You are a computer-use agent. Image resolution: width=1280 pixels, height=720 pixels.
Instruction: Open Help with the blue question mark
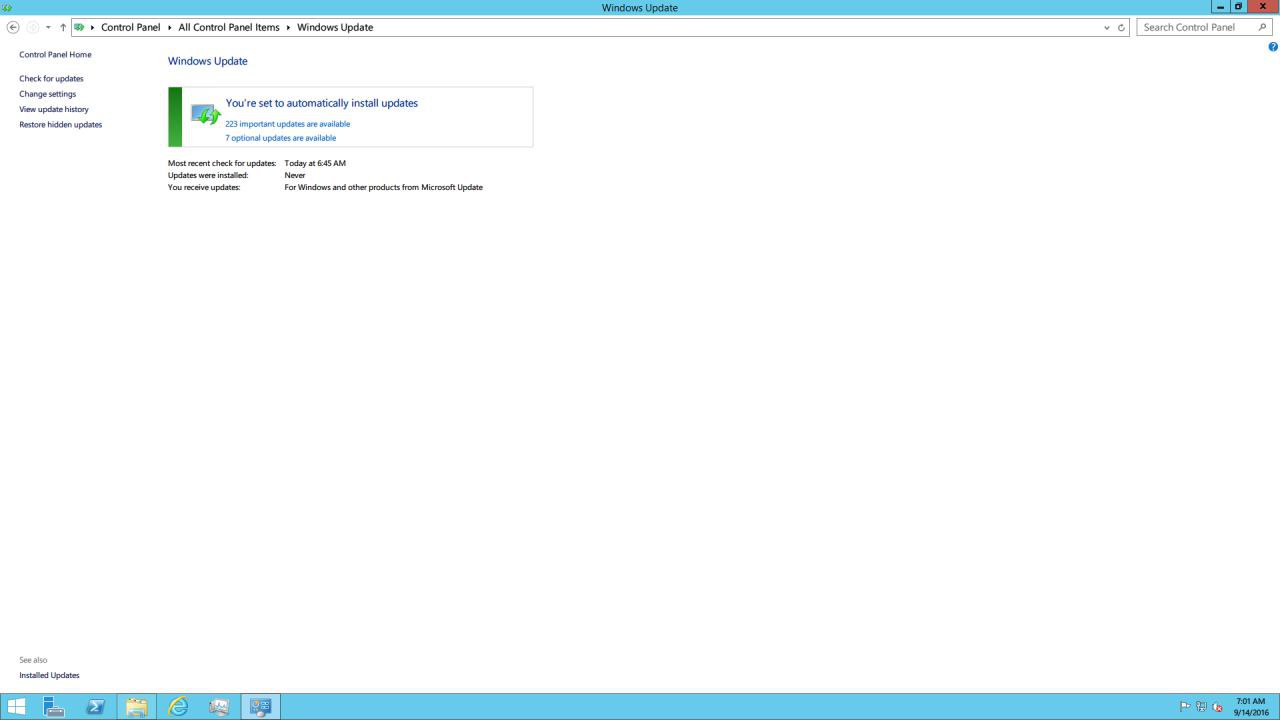(x=1273, y=47)
